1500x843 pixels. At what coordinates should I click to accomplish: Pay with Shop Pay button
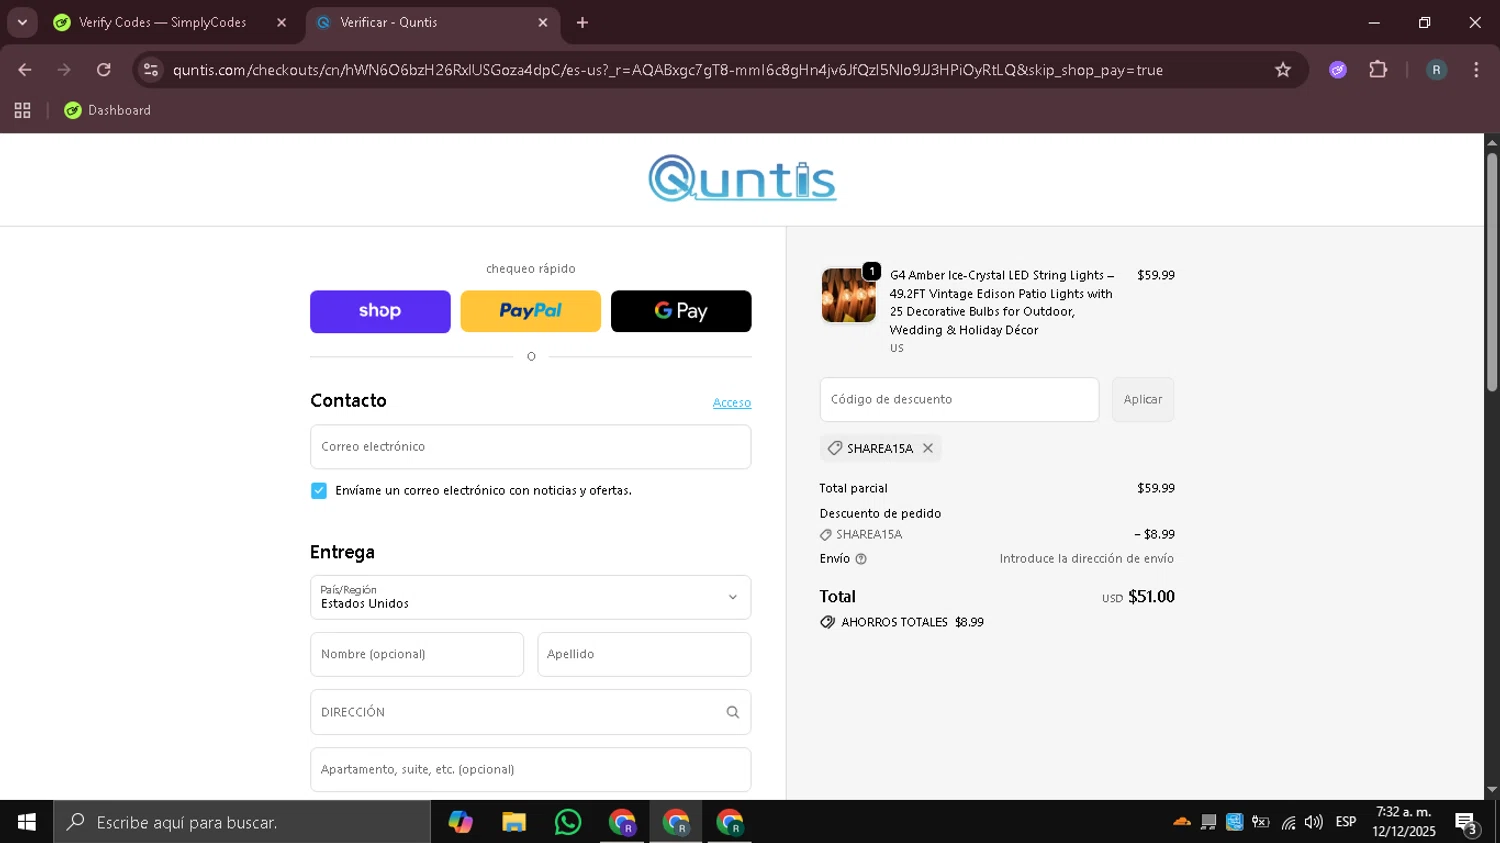(x=380, y=311)
